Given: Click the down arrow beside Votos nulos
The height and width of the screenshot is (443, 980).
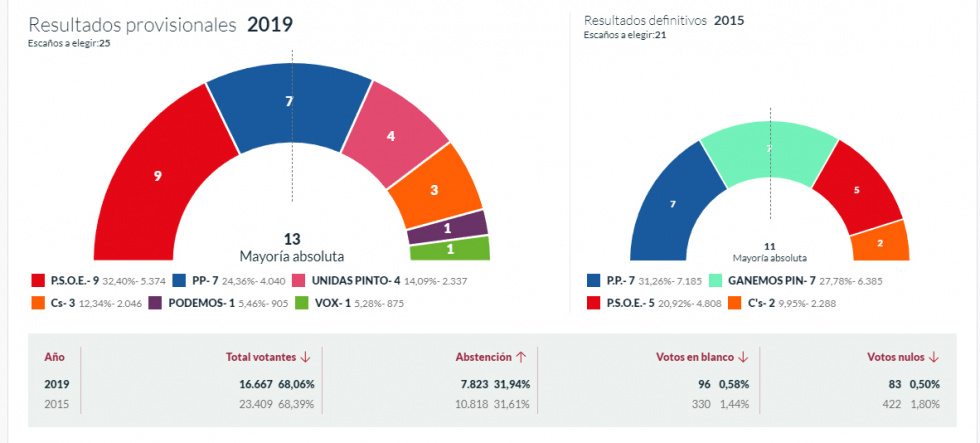Looking at the screenshot, I should 934,357.
